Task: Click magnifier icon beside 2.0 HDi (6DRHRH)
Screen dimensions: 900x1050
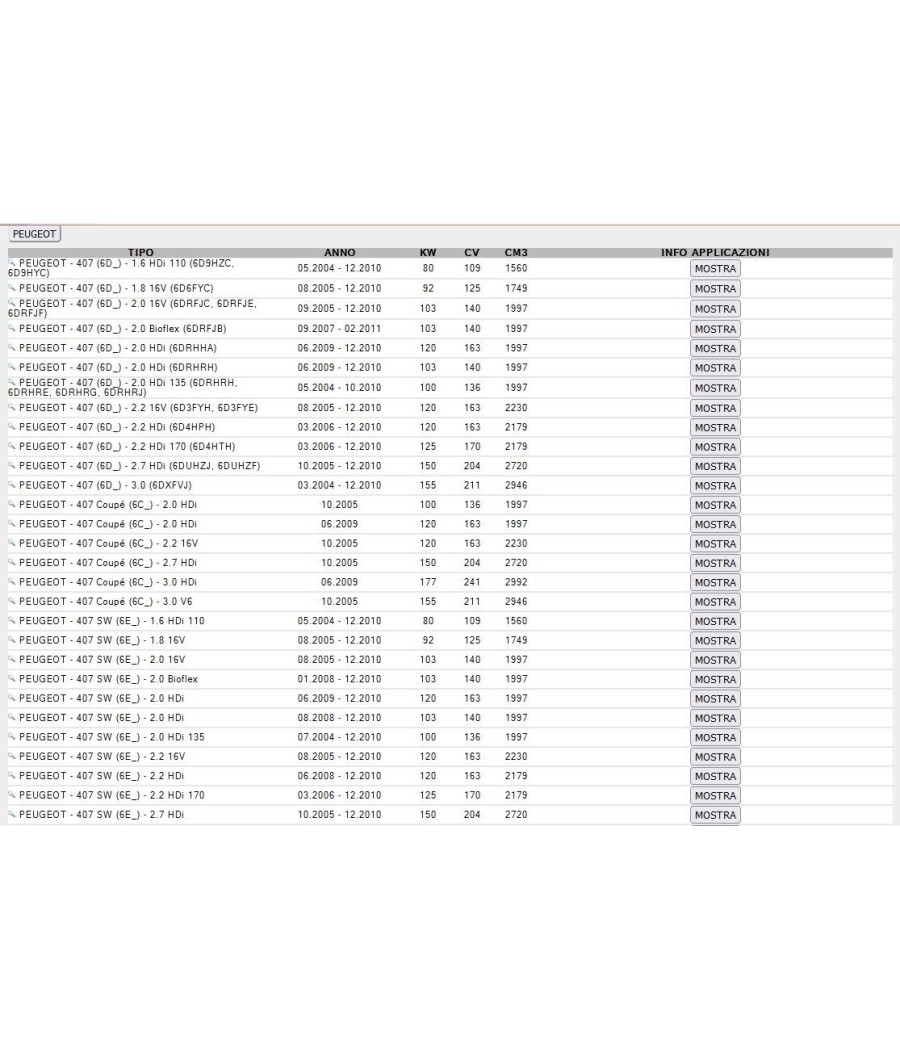Action: coord(12,366)
